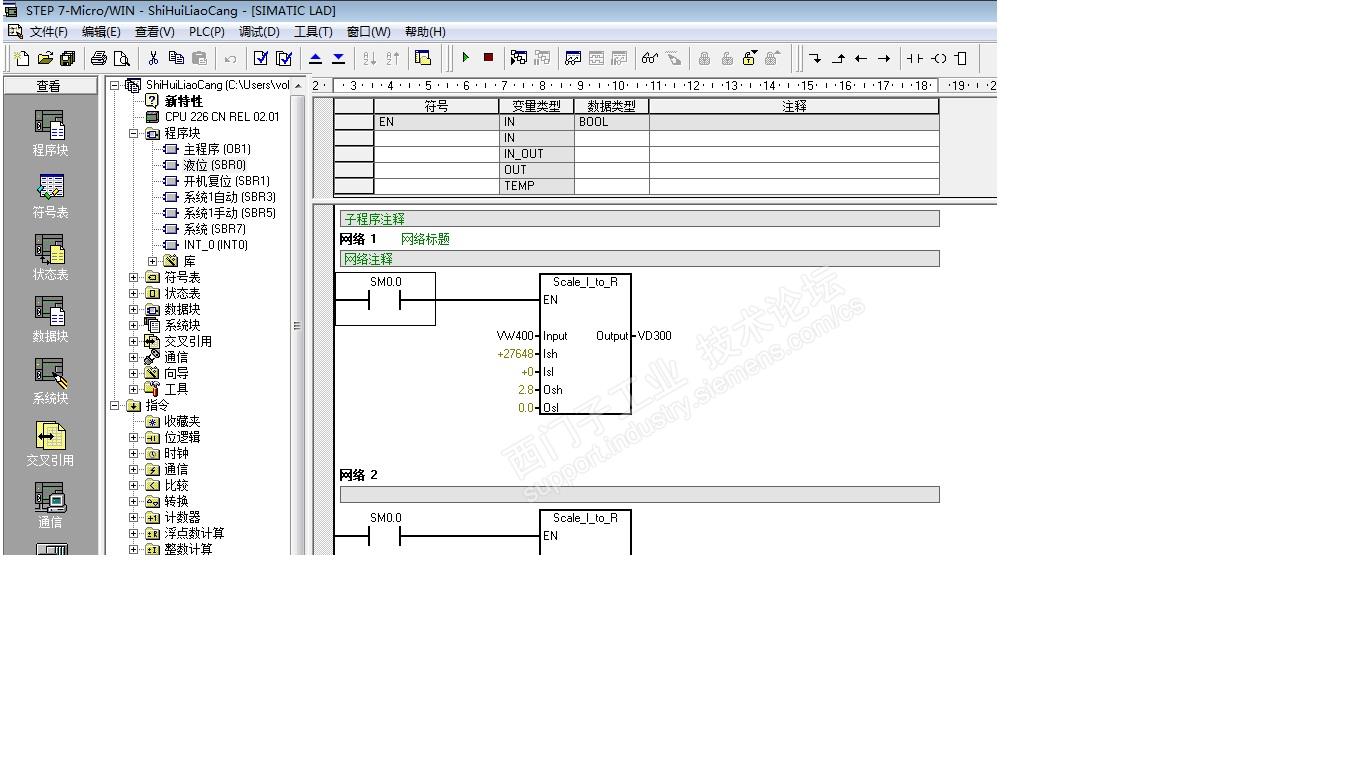This screenshot has height=768, width=1366.
Task: Open 程序块 in the navigation bar
Action: (50, 134)
